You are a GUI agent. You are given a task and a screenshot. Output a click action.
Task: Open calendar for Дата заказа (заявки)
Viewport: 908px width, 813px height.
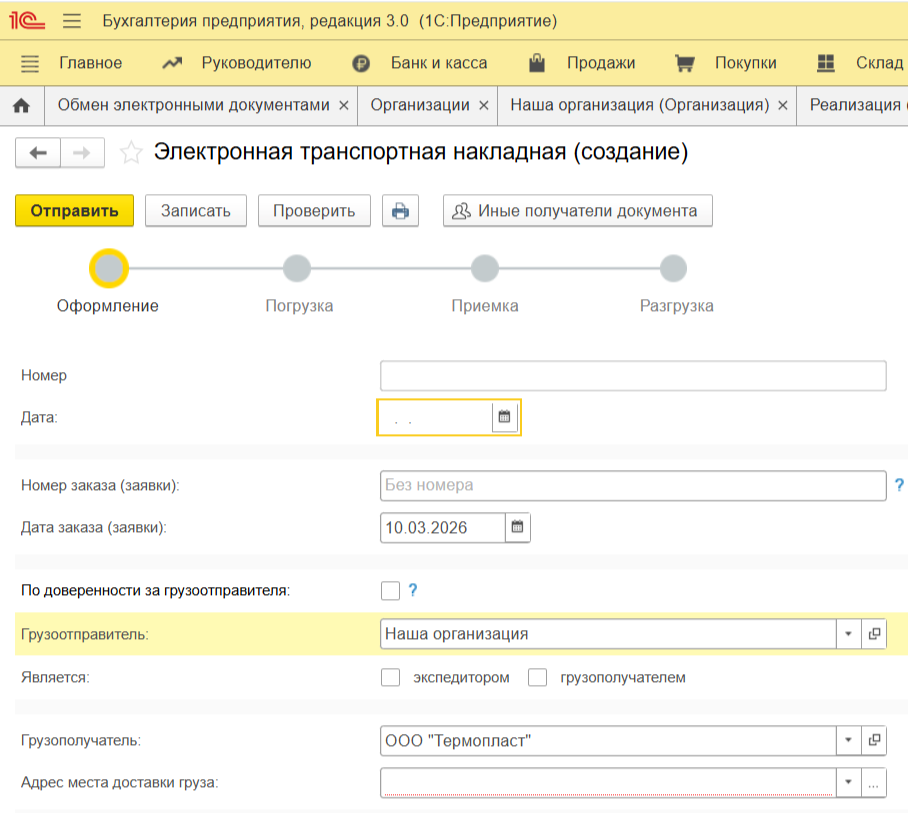(517, 527)
